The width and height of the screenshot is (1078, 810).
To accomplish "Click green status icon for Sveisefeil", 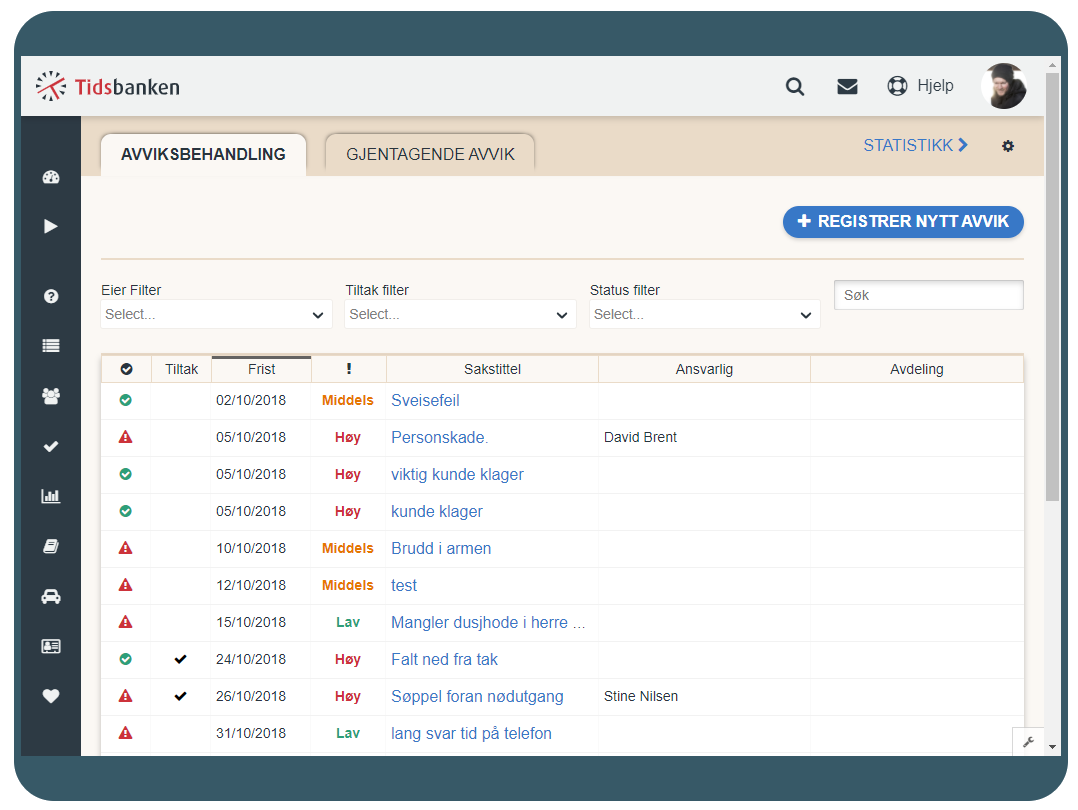I will point(125,400).
